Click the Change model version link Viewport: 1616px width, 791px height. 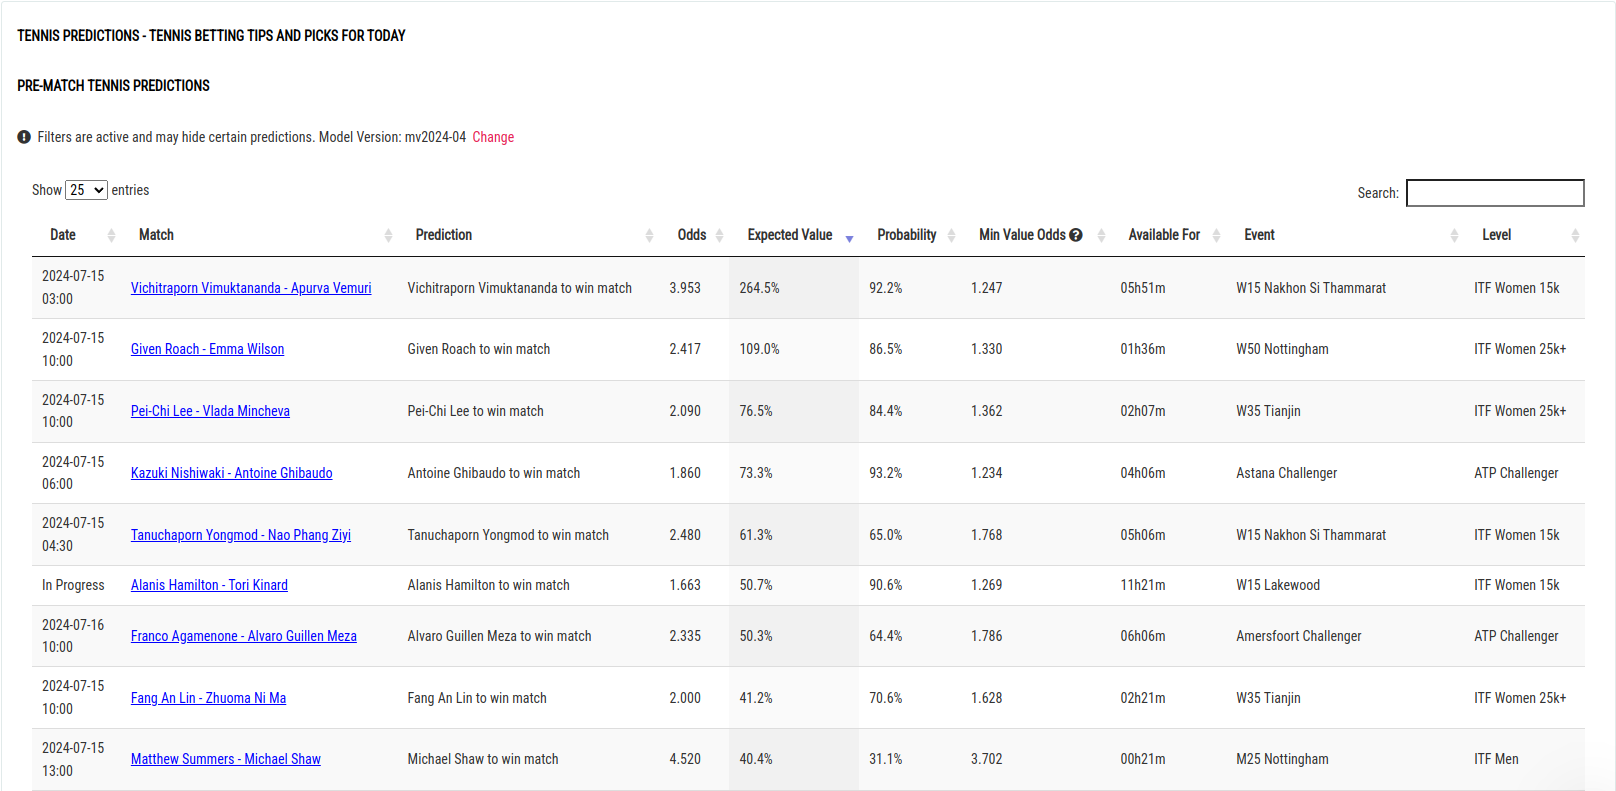[x=493, y=137]
